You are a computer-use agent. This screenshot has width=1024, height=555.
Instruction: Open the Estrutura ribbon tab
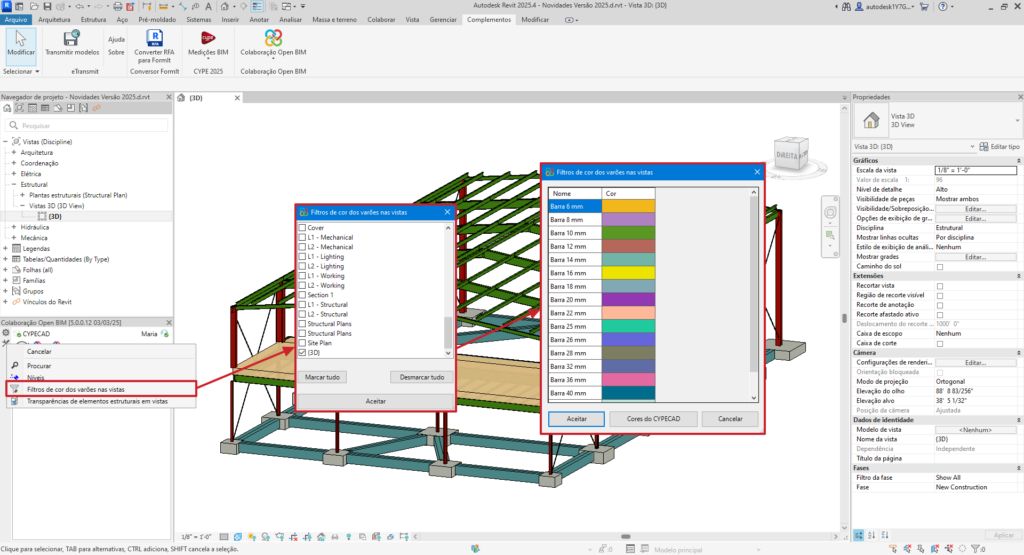[93, 20]
